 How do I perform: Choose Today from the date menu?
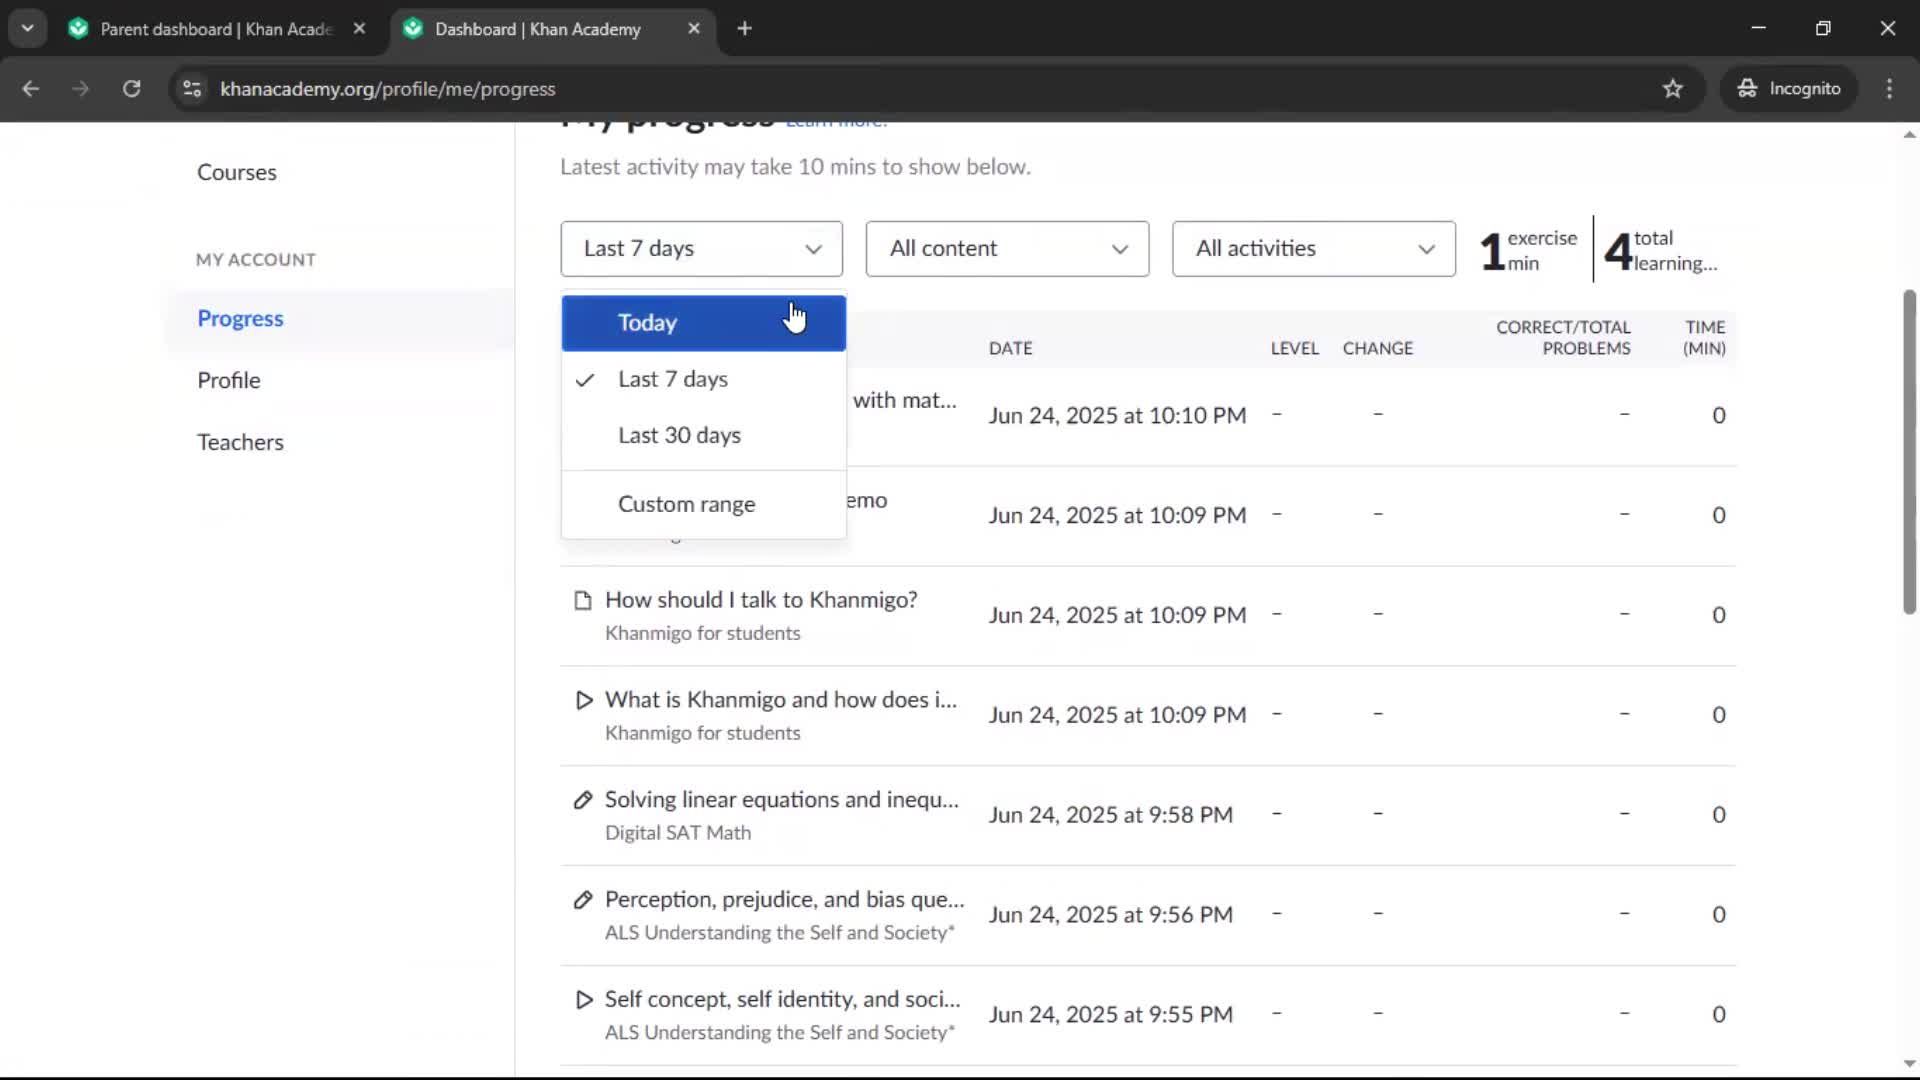click(x=703, y=323)
